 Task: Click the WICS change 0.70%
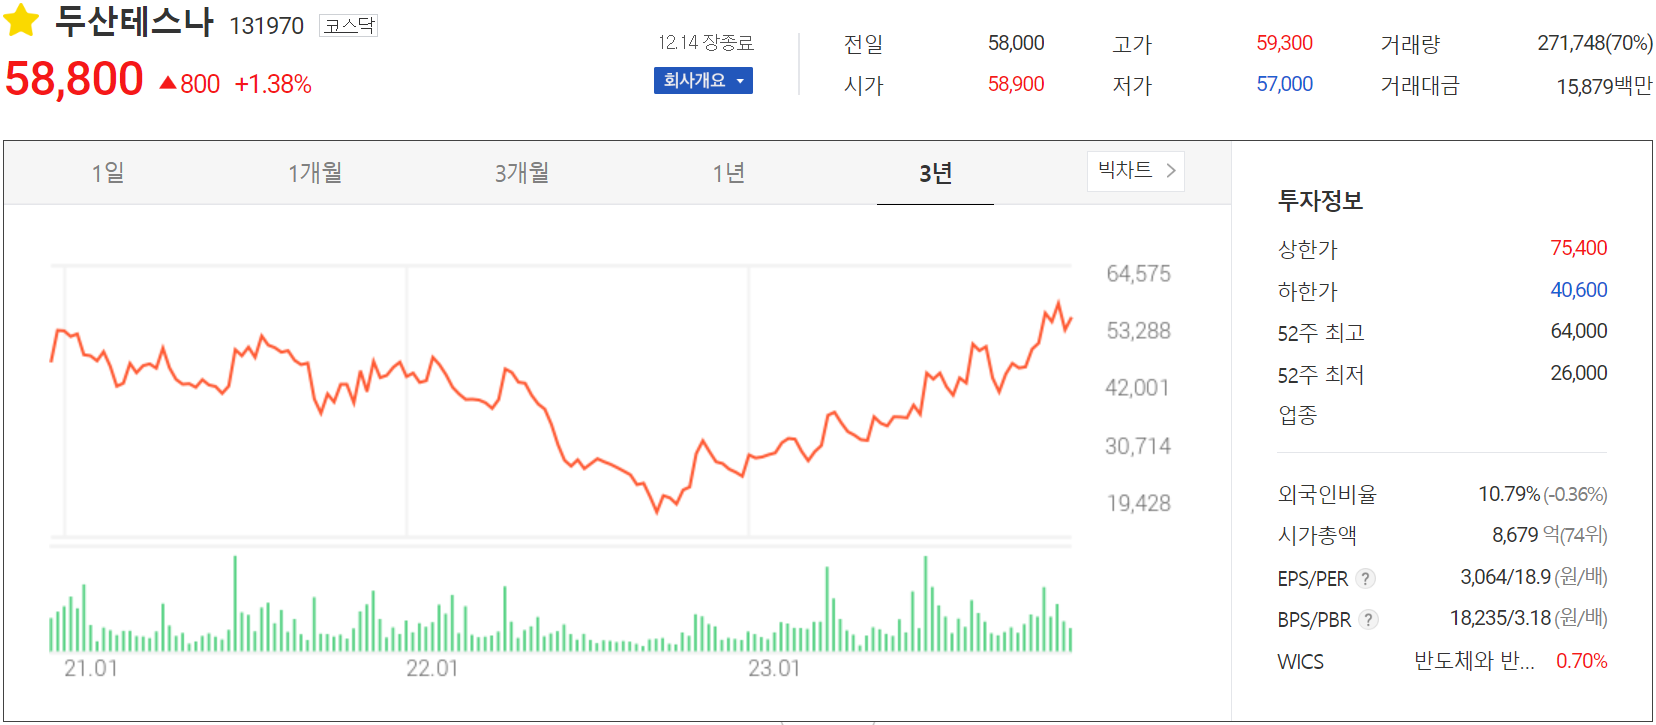click(x=1582, y=661)
